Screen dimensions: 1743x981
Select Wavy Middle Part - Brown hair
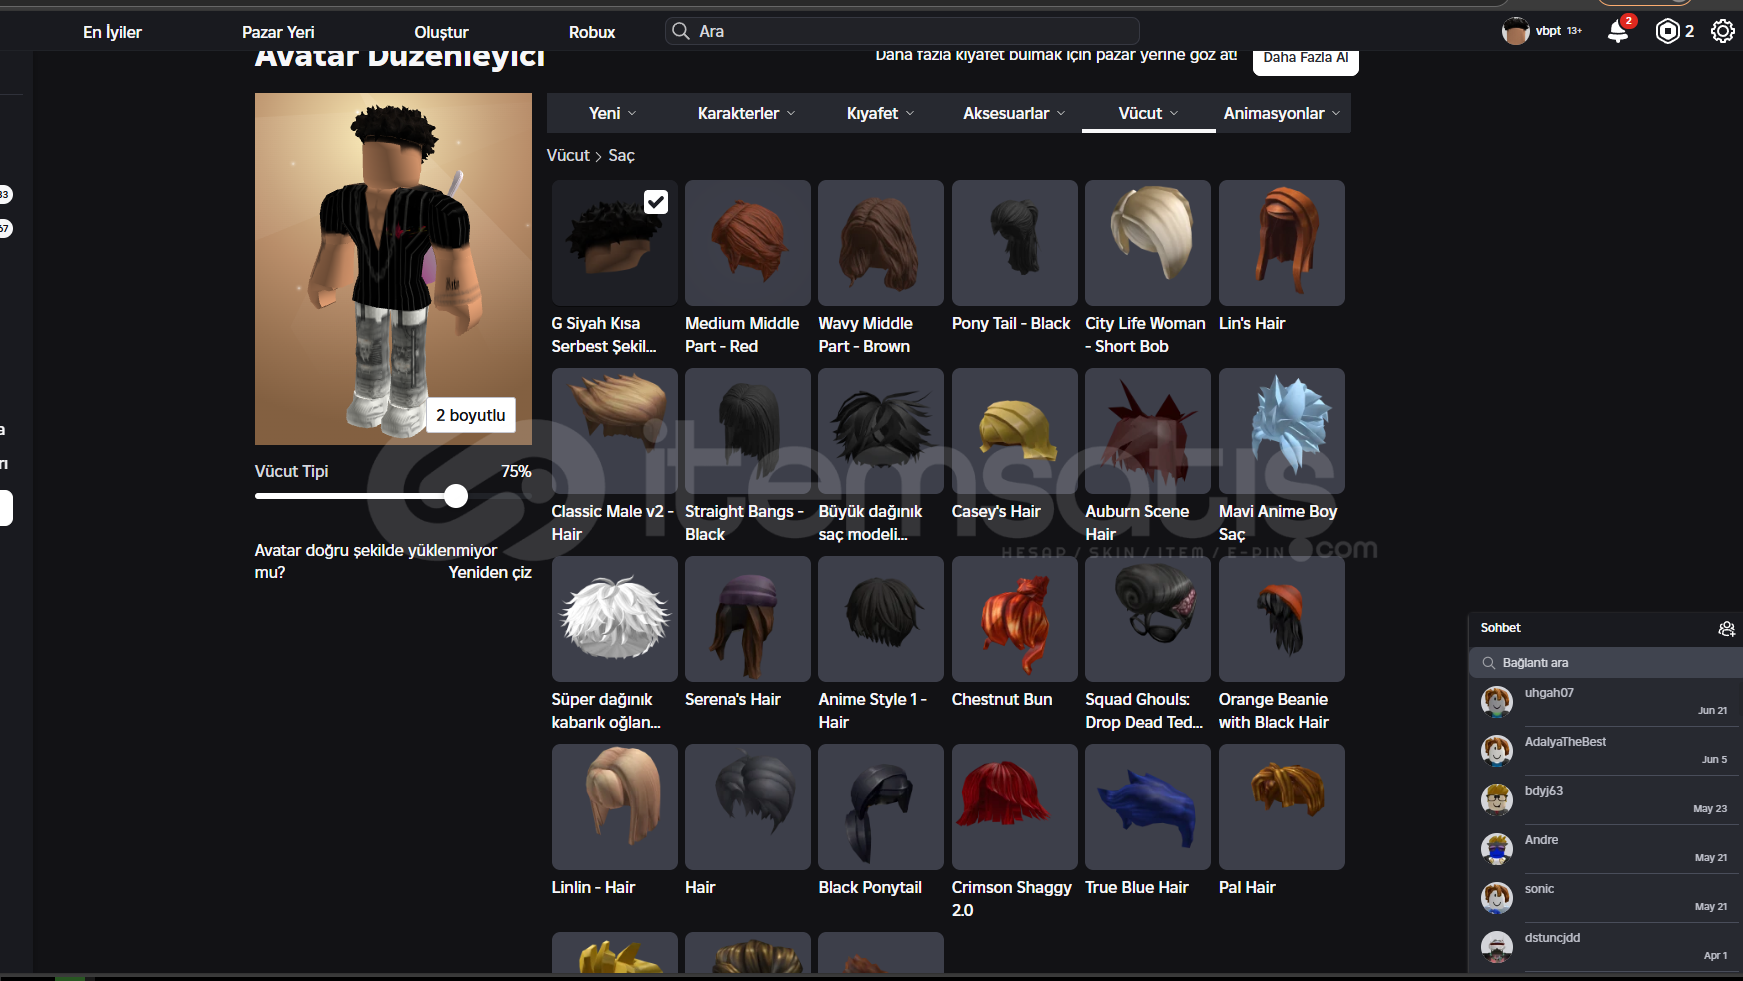point(881,243)
